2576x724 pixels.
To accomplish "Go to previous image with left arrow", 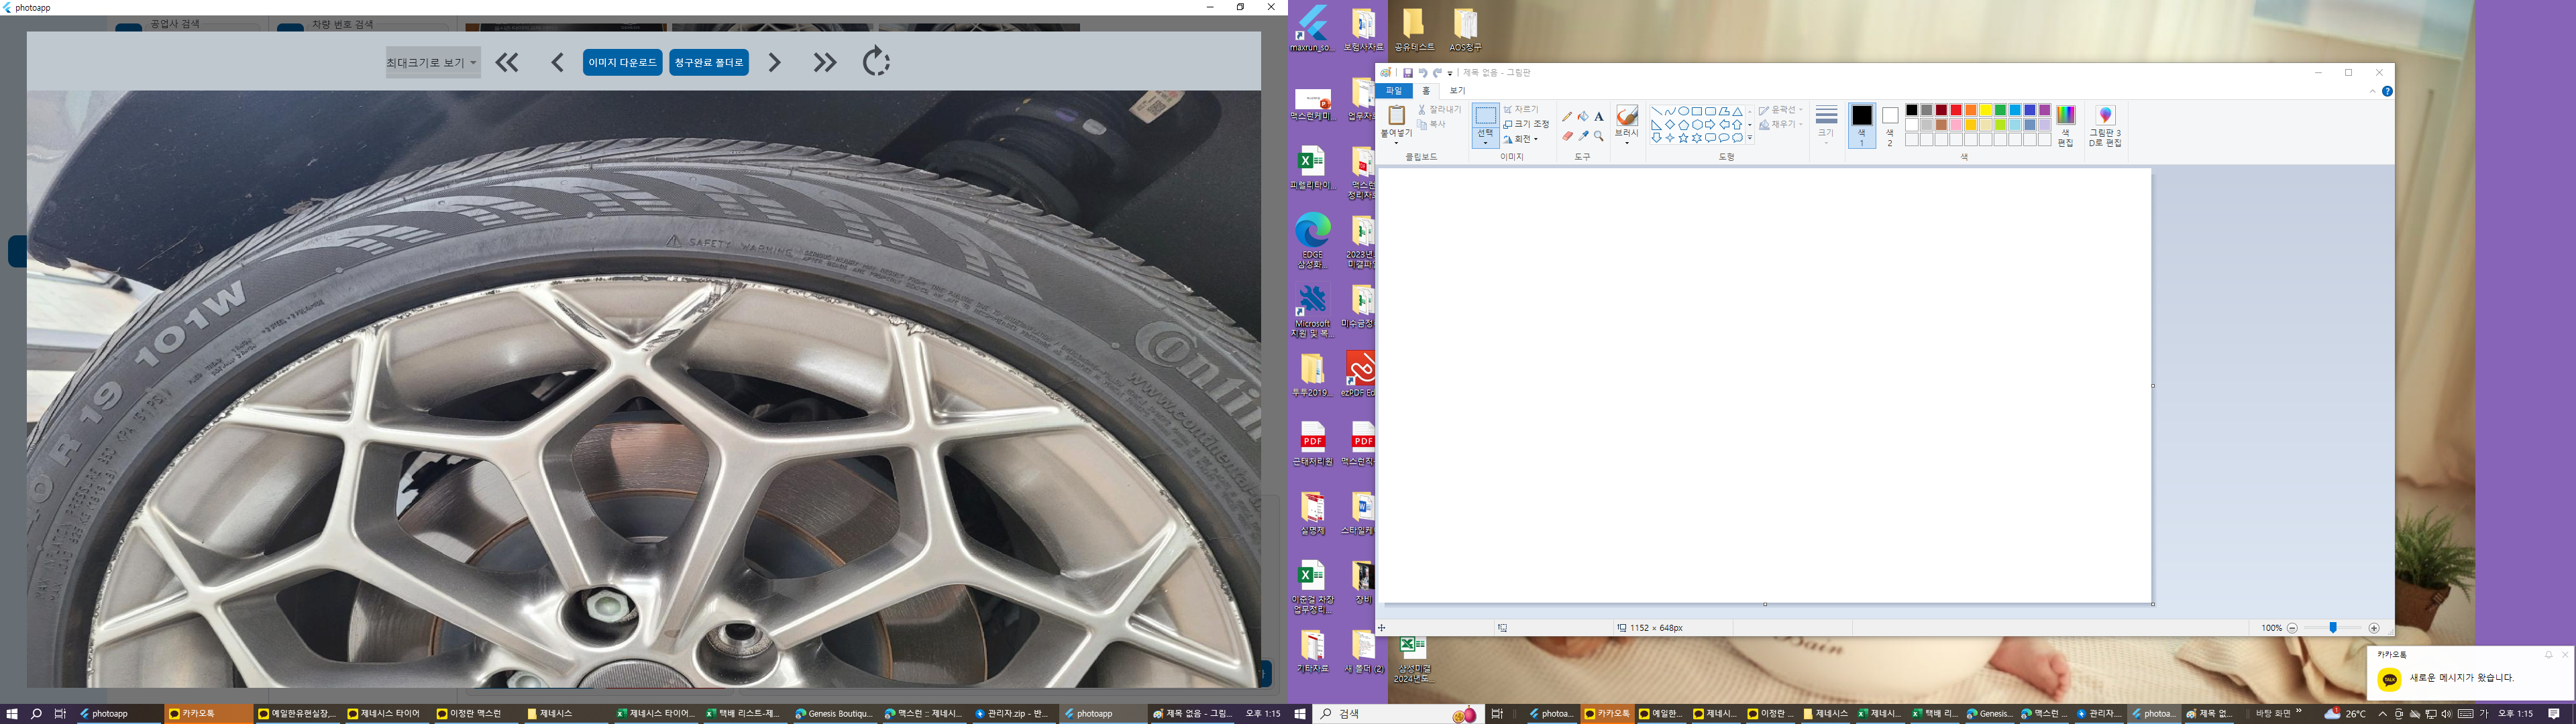I will click(558, 62).
